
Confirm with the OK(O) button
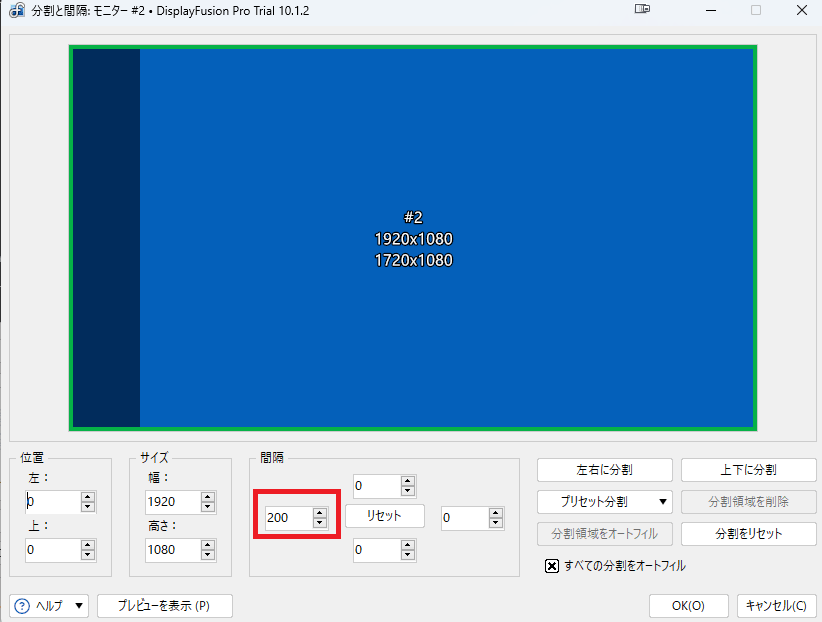[x=688, y=606]
